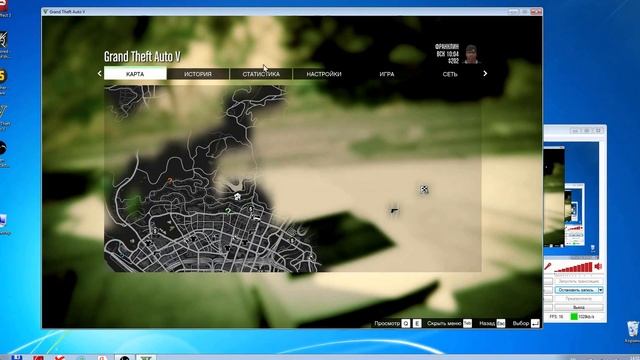The image size is (640, 360).
Task: Click the leftmost t-shirt clothing store marker
Action: 148,243
